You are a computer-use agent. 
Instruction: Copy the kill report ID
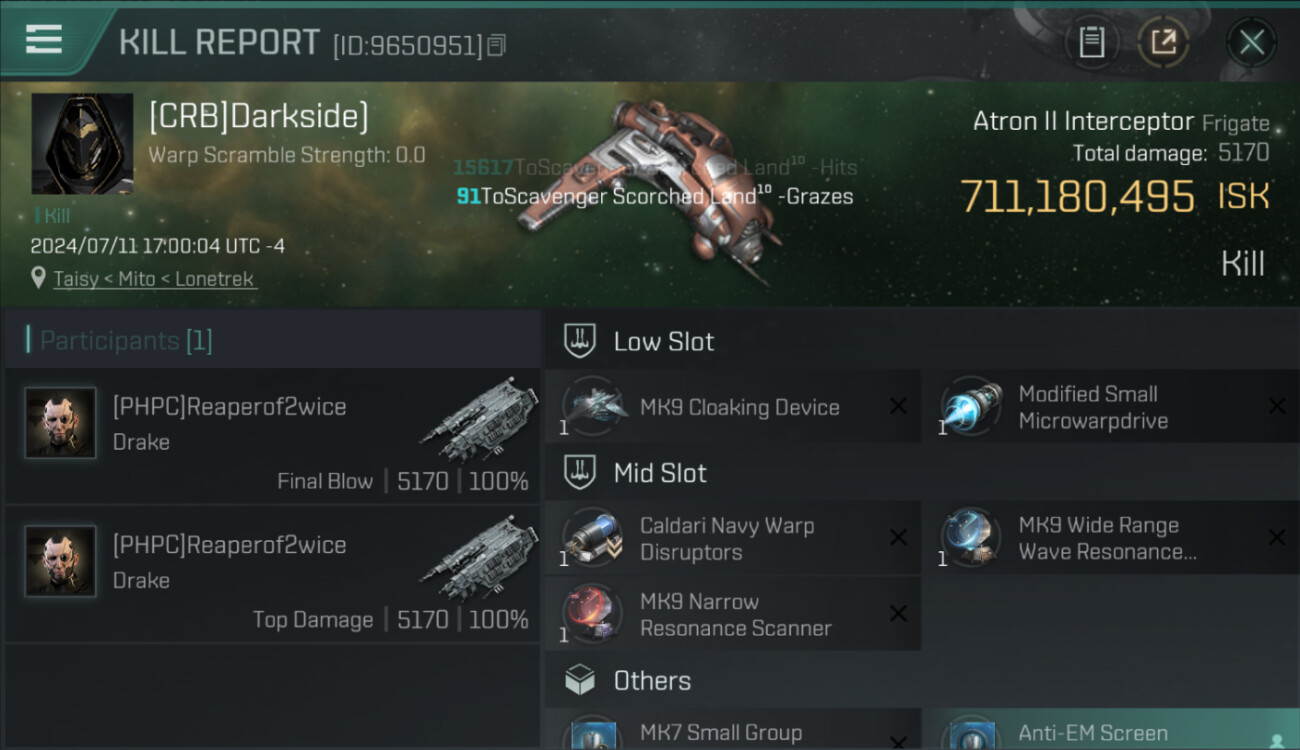pyautogui.click(x=497, y=45)
